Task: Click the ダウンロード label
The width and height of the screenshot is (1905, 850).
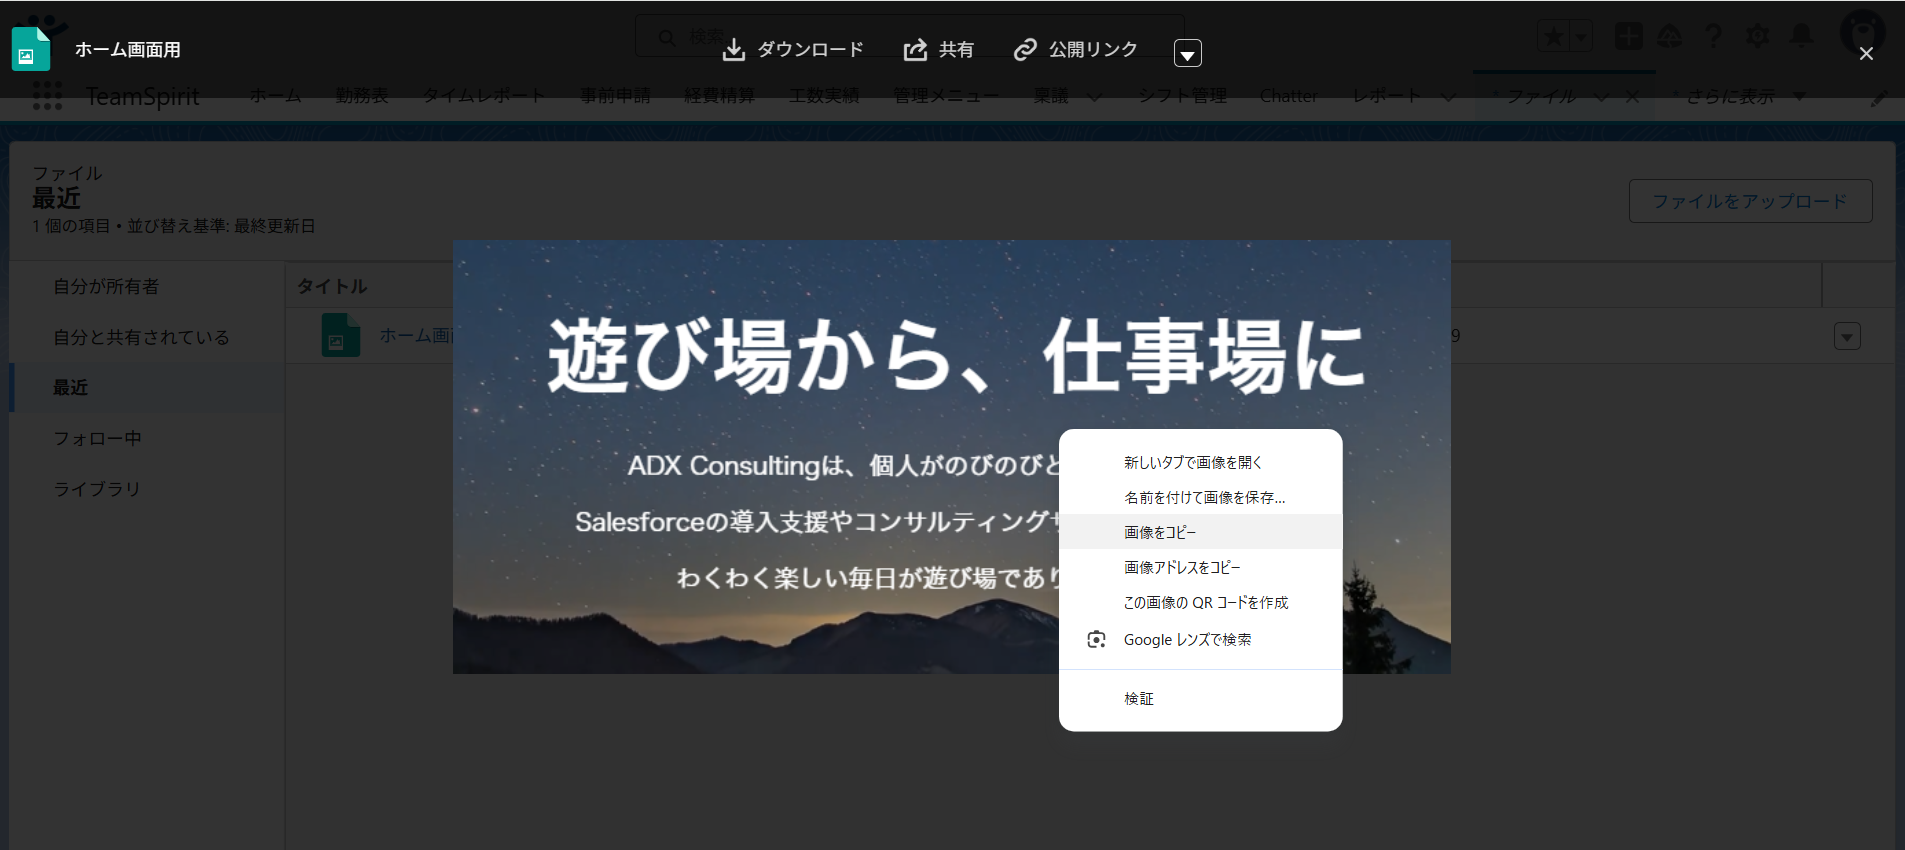Action: pos(810,50)
